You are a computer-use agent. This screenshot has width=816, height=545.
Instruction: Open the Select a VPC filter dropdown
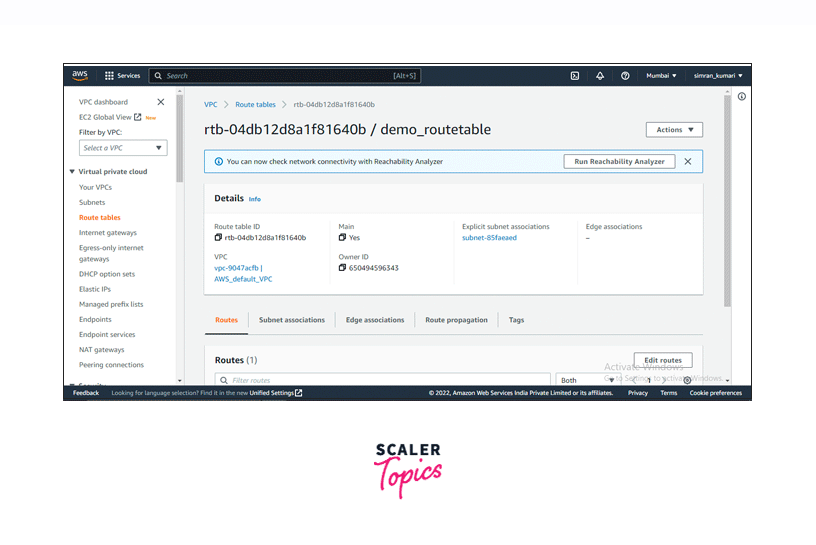coord(123,148)
